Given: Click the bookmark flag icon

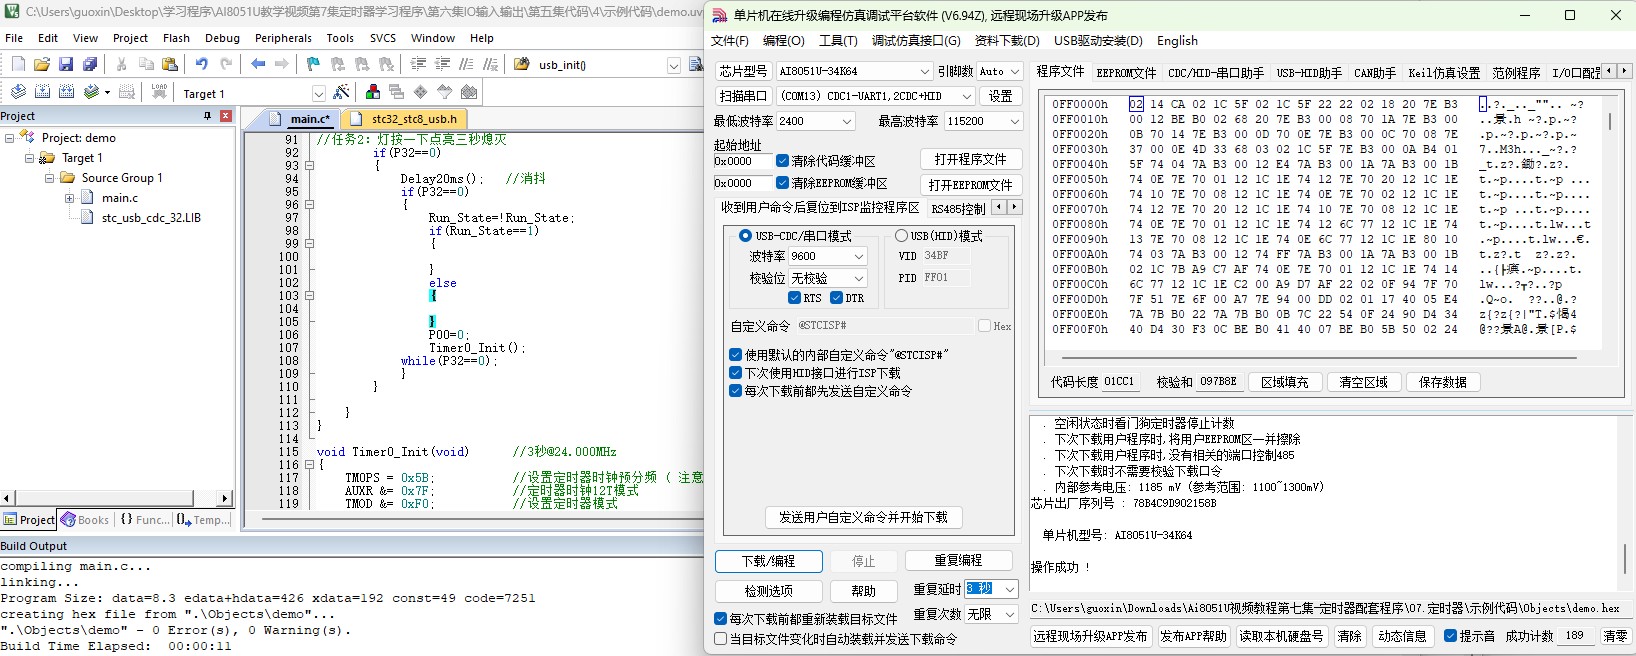Looking at the screenshot, I should pos(313,64).
